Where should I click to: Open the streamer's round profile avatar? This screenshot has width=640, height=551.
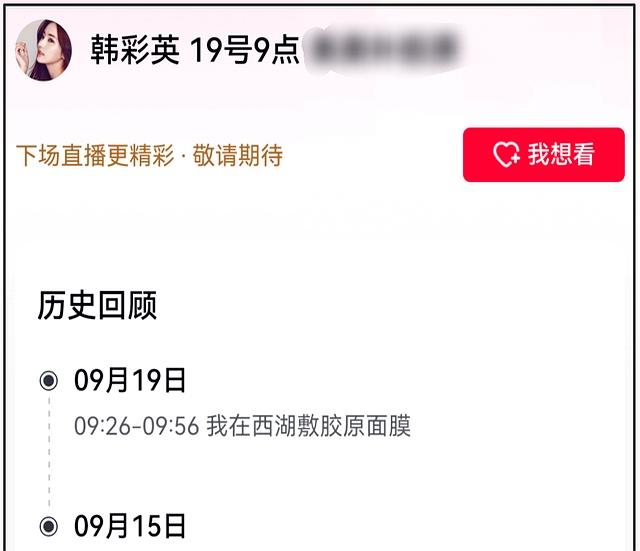(x=43, y=50)
